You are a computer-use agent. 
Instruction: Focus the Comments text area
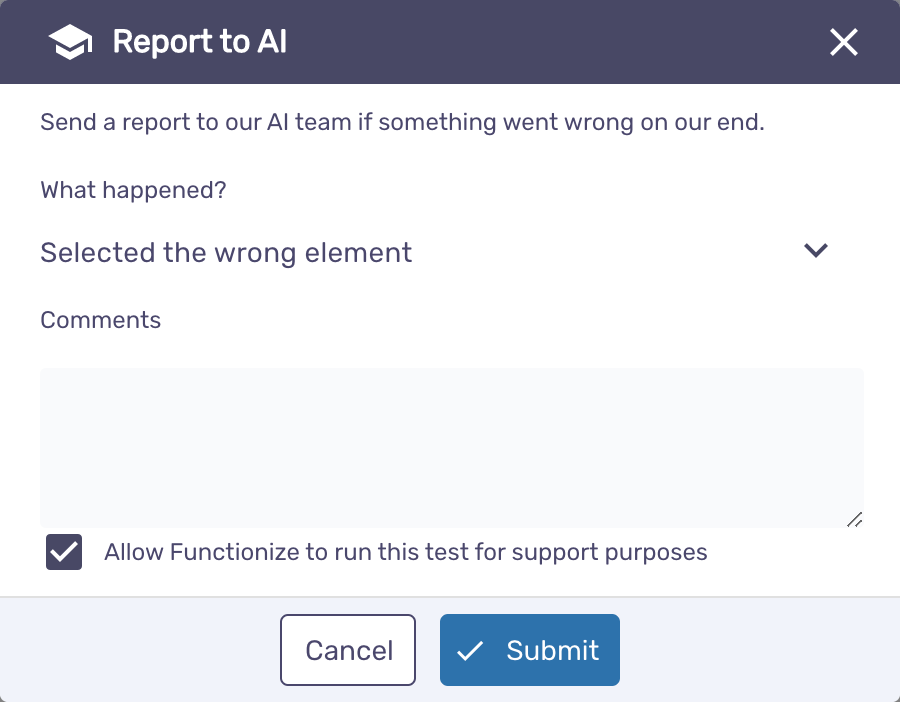coord(452,448)
